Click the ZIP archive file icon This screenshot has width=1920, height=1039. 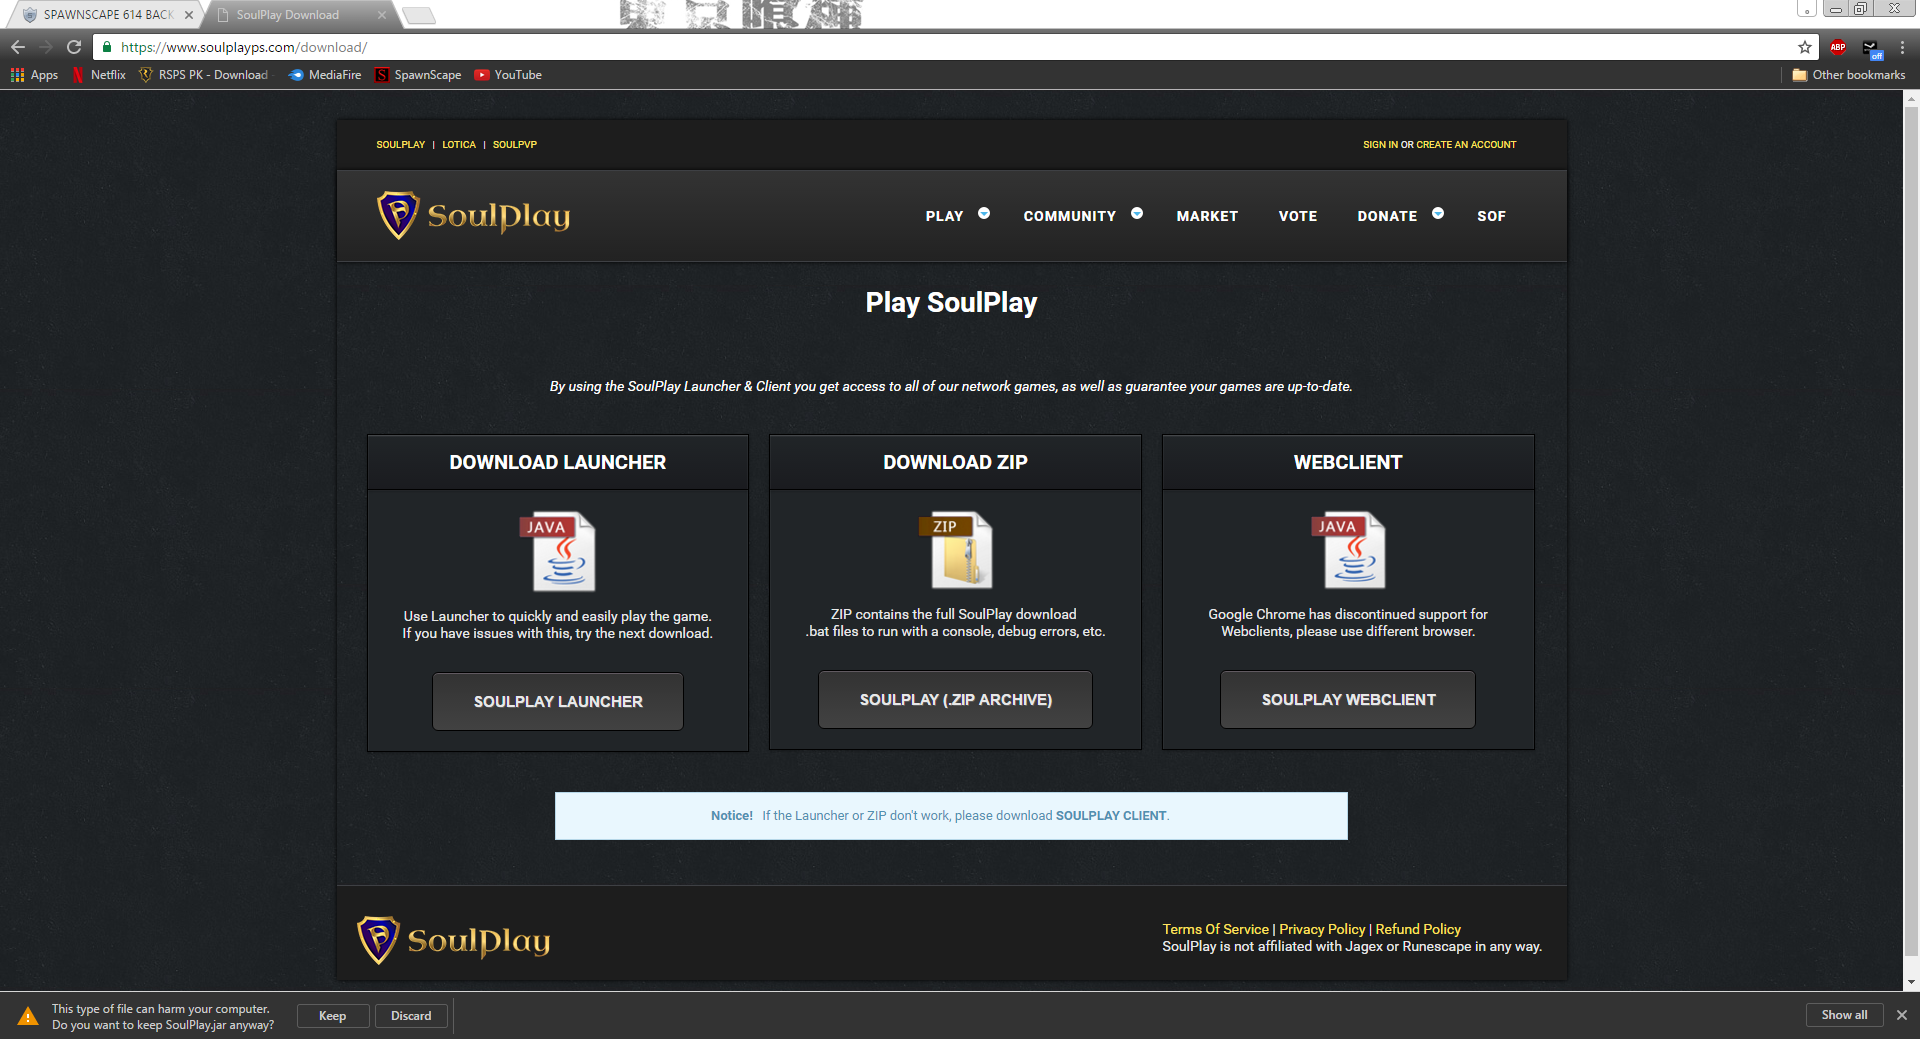coord(956,550)
